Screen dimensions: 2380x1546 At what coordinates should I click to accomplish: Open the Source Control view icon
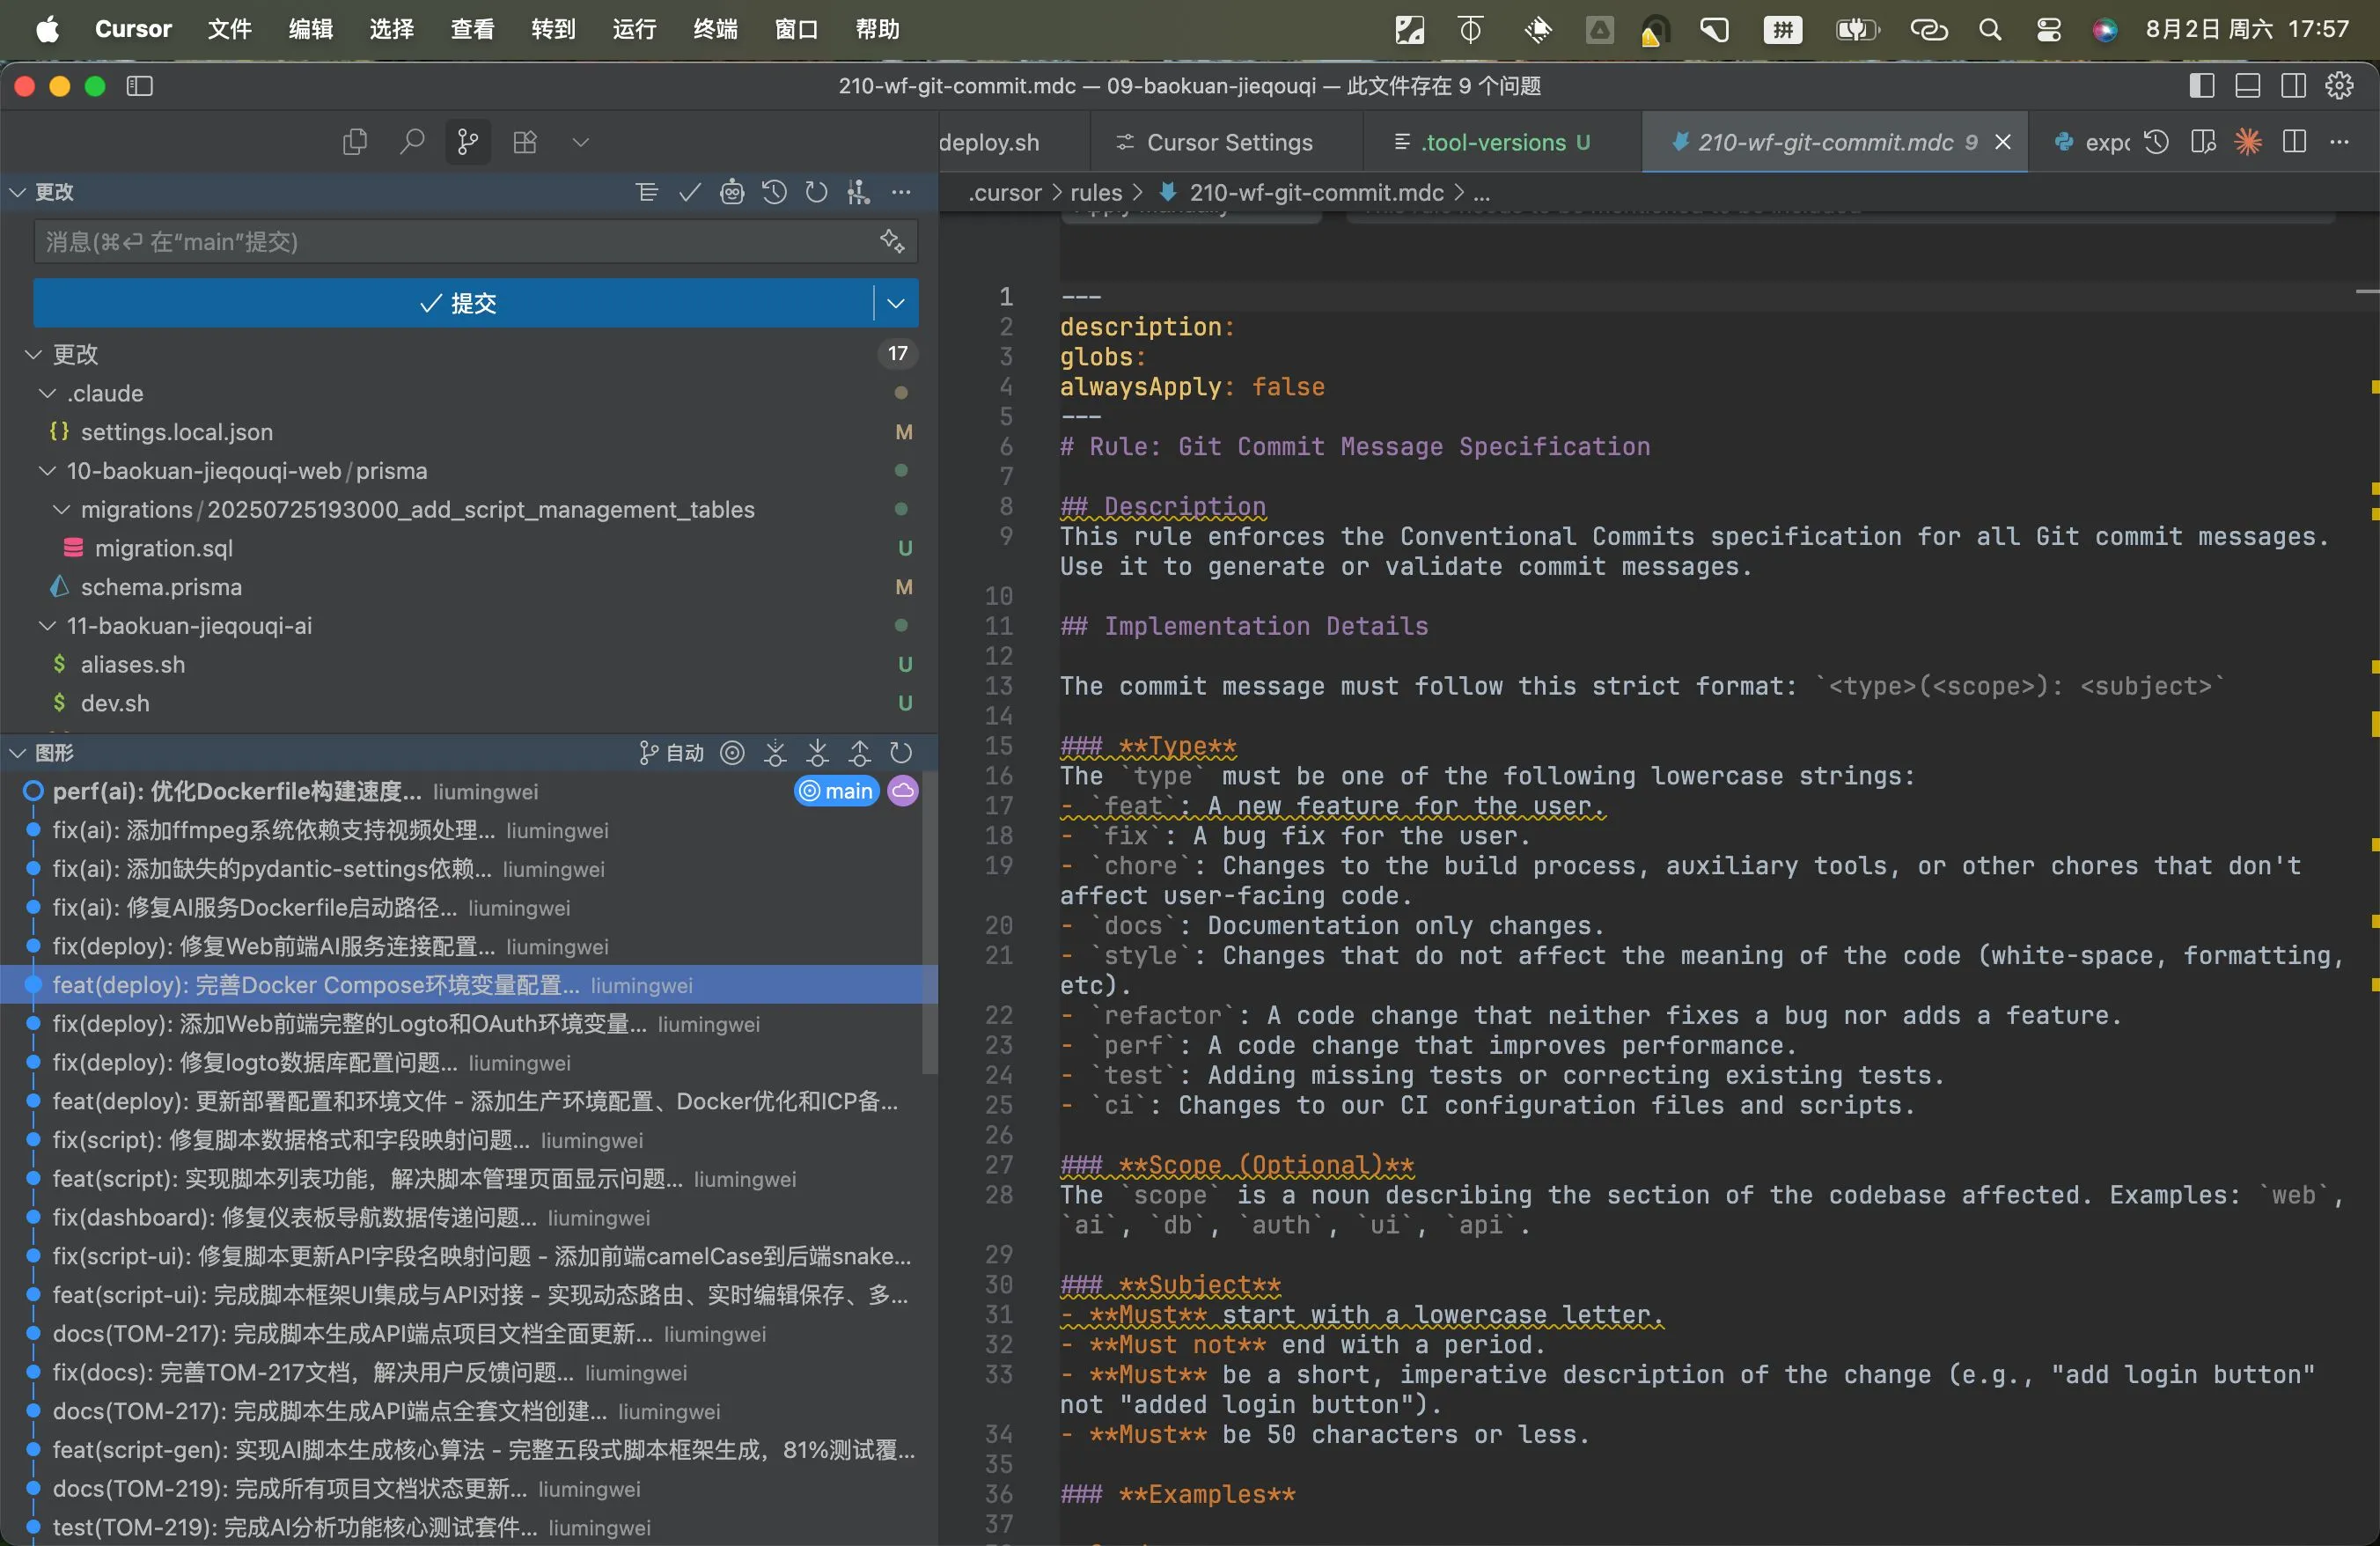(467, 142)
